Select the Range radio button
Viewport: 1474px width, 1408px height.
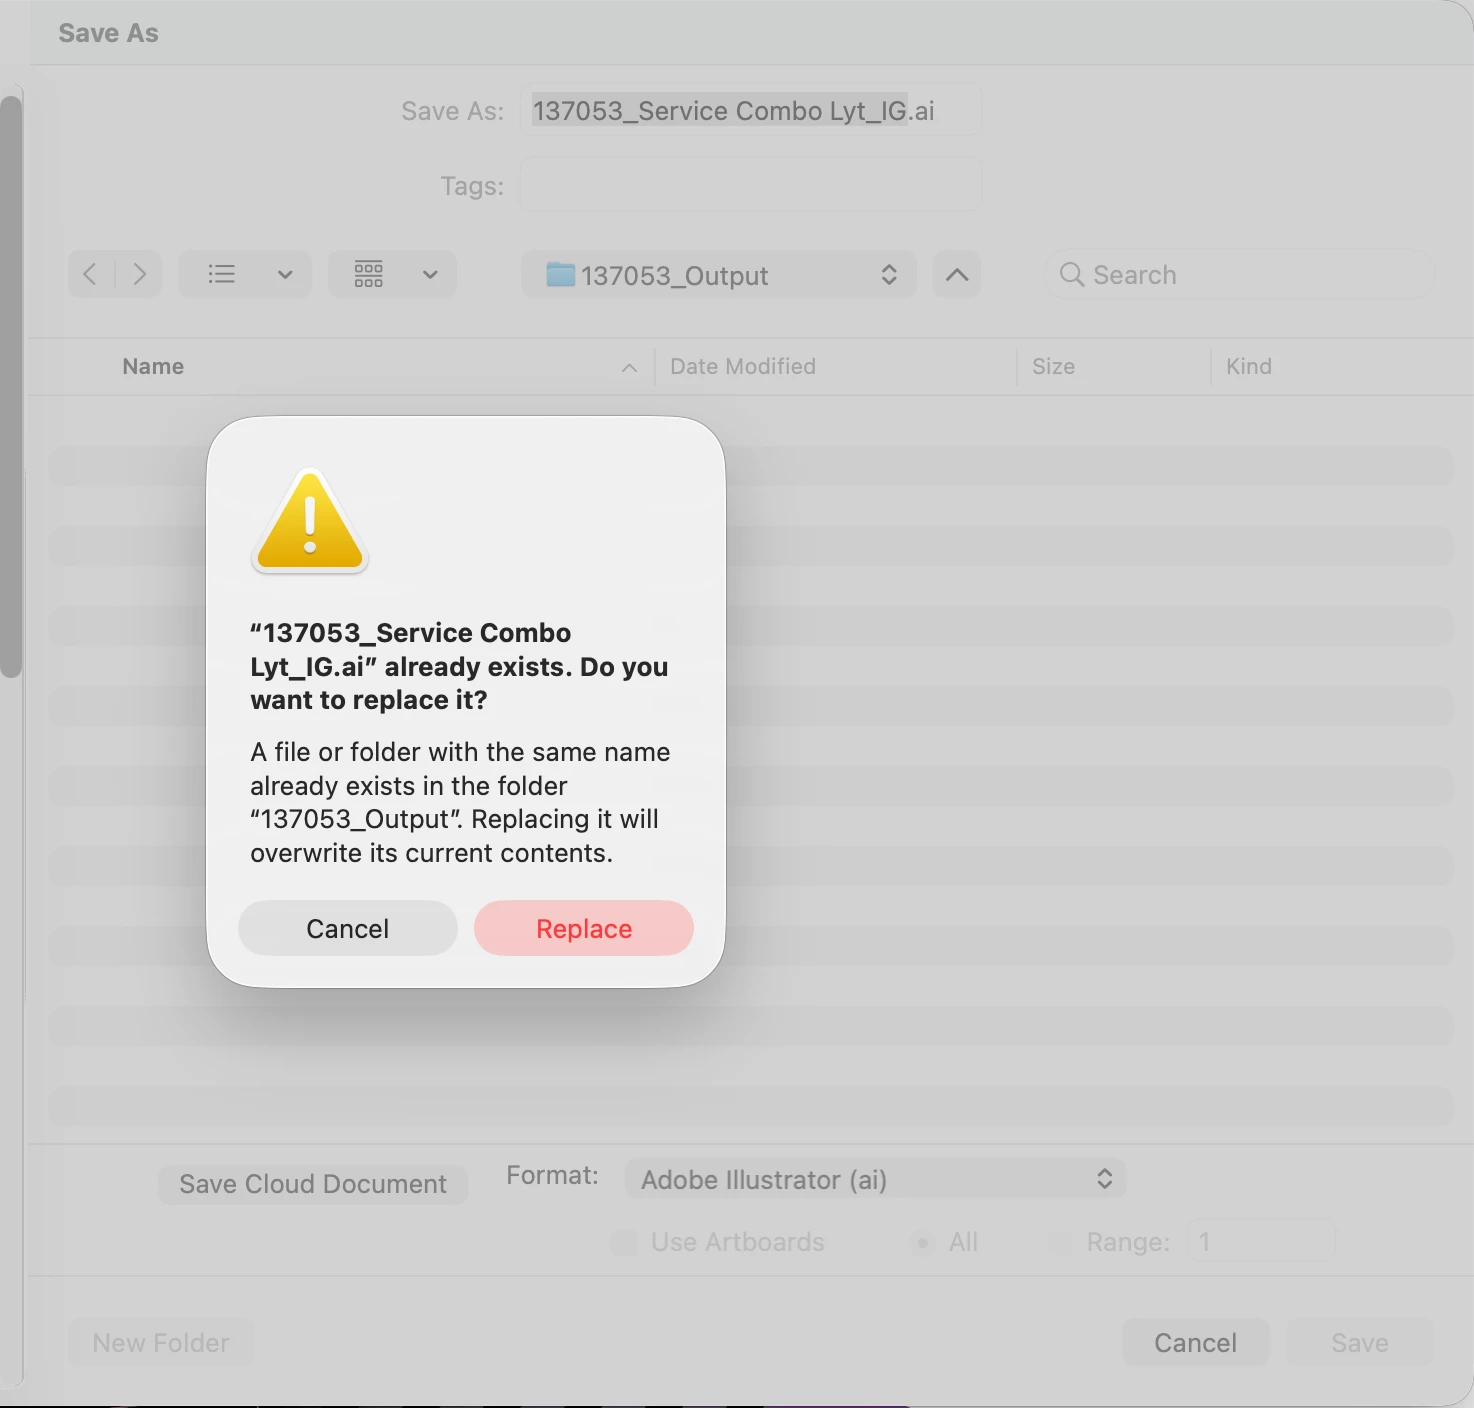click(1061, 1242)
